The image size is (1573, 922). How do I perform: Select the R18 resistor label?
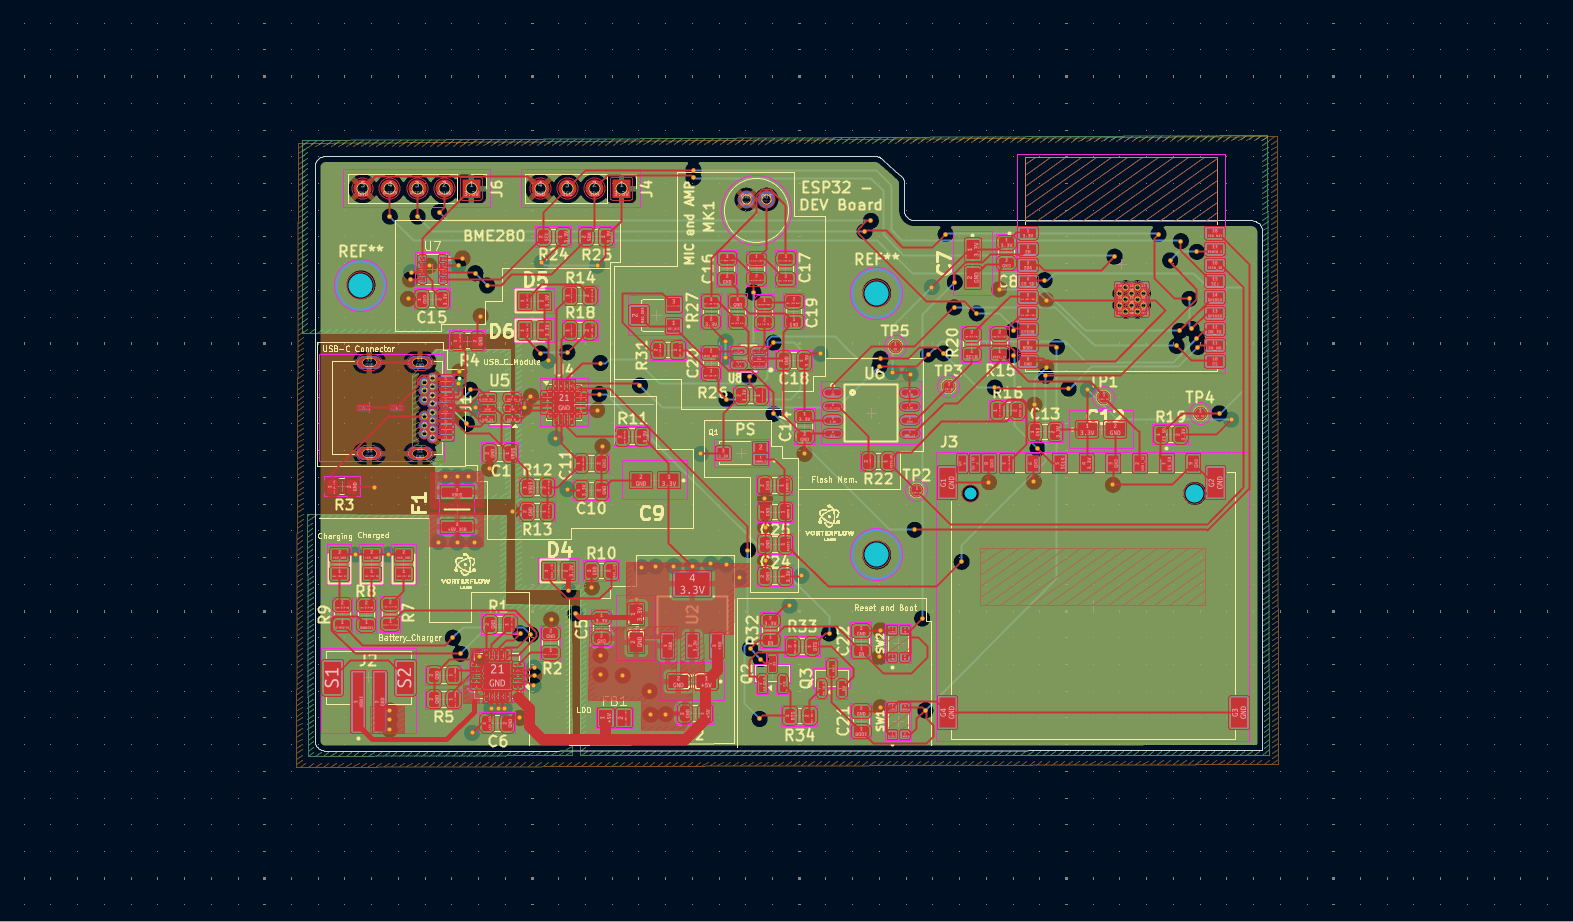pyautogui.click(x=581, y=312)
